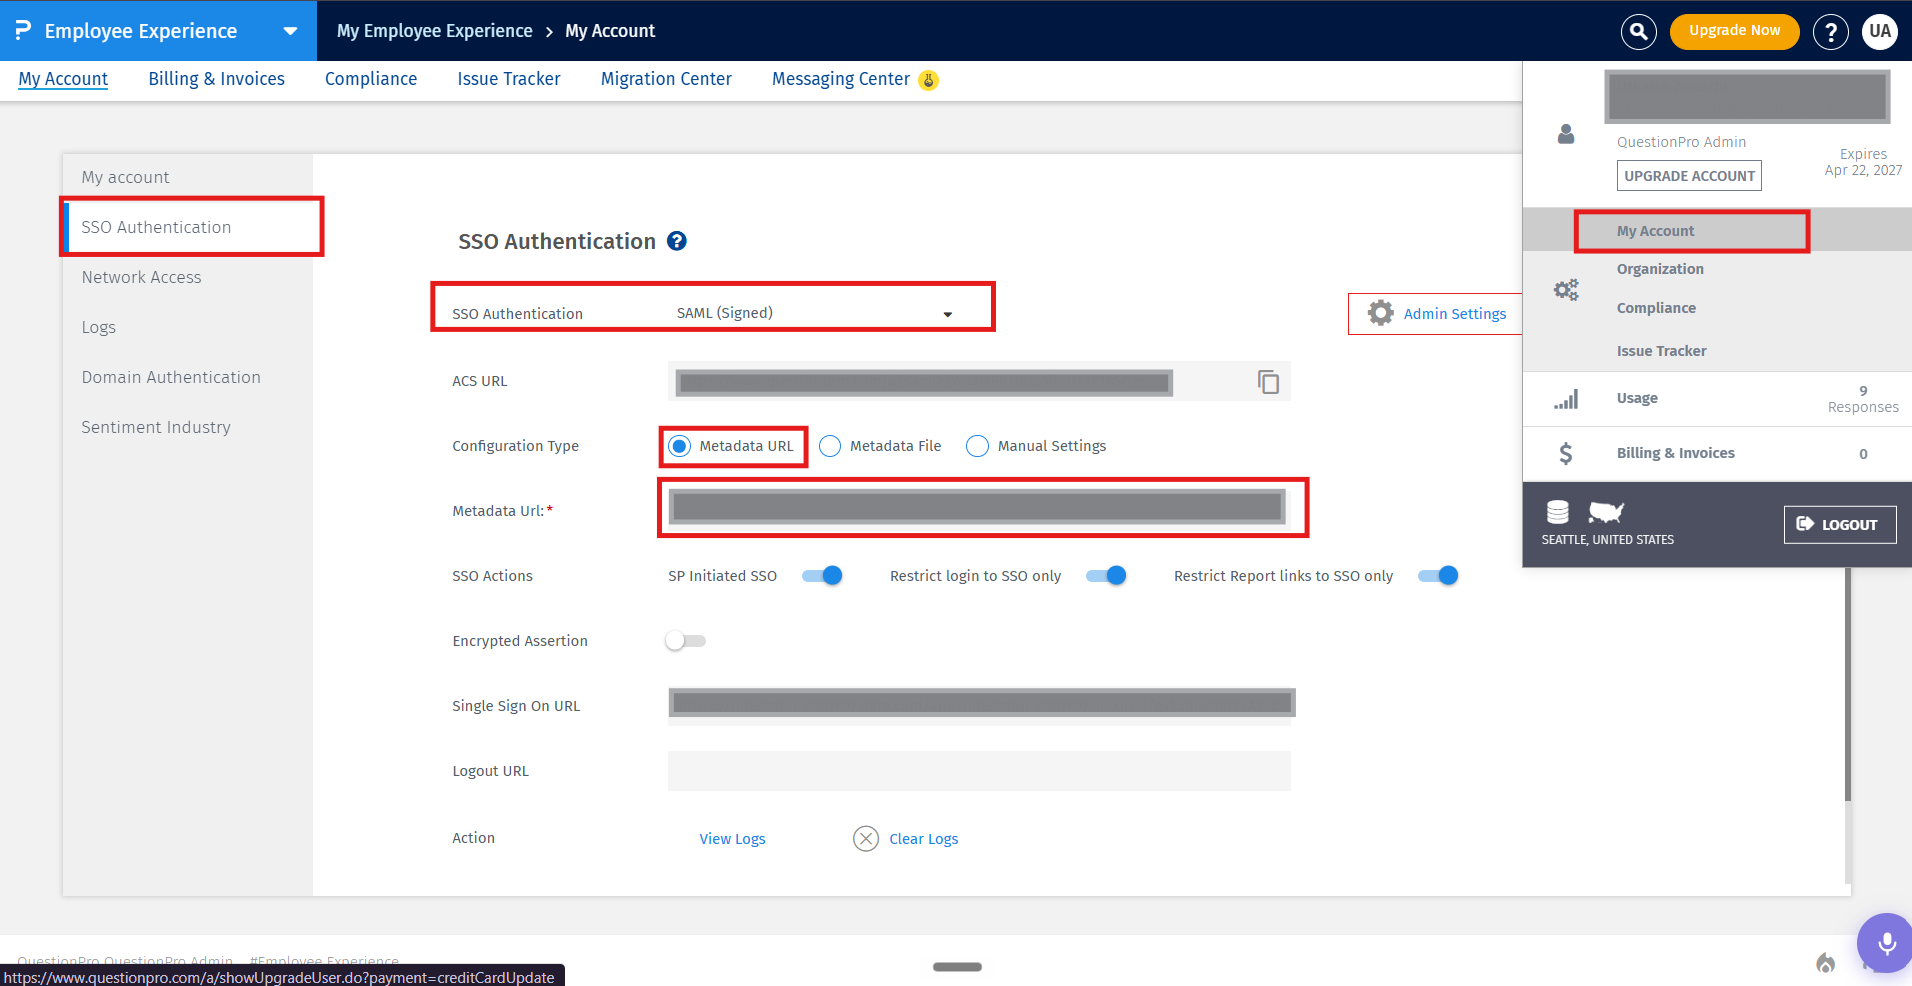Click the data center database icon
The image size is (1912, 986).
(1558, 512)
